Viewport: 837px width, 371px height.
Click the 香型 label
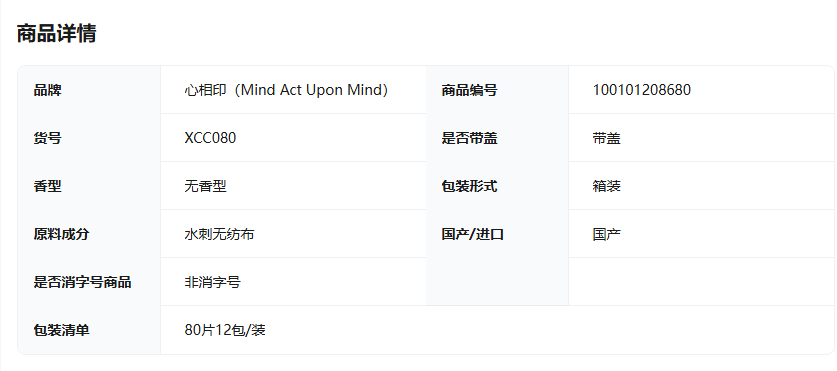pos(48,186)
